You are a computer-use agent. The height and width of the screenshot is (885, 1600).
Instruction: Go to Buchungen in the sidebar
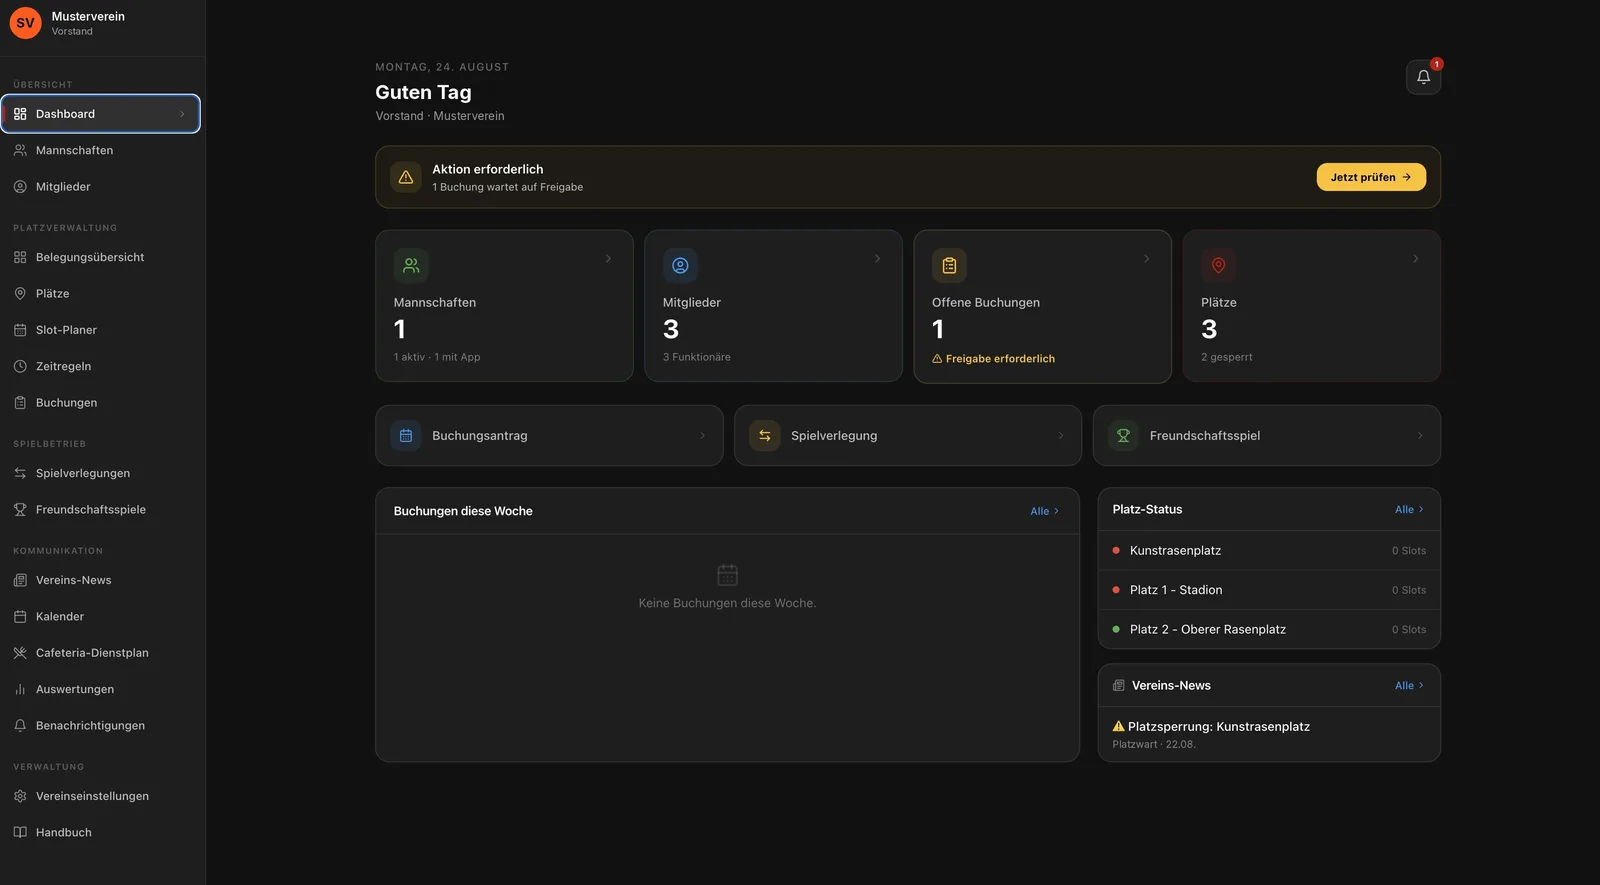pos(100,403)
